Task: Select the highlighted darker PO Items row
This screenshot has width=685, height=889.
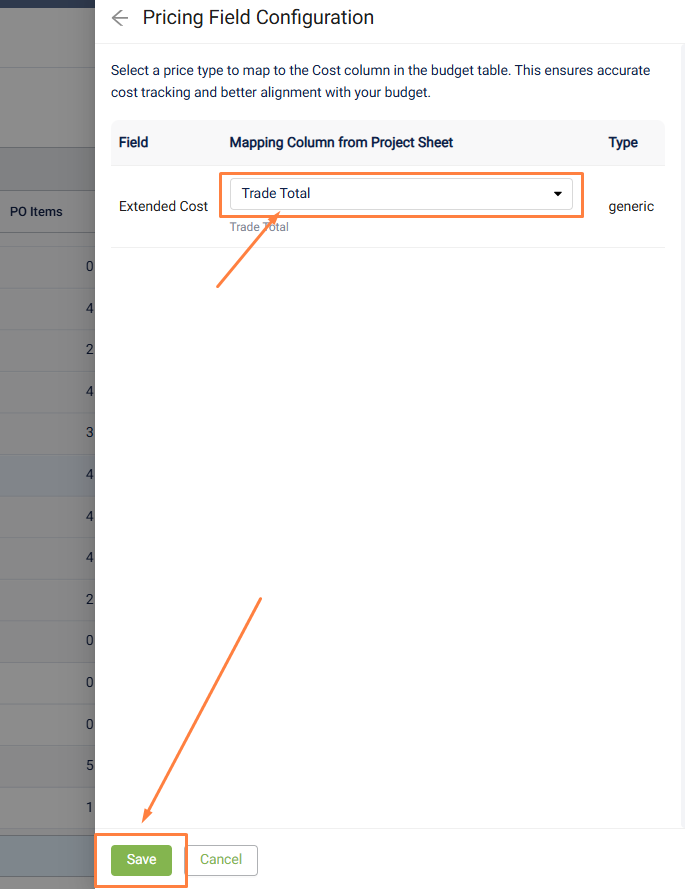Action: [47, 475]
